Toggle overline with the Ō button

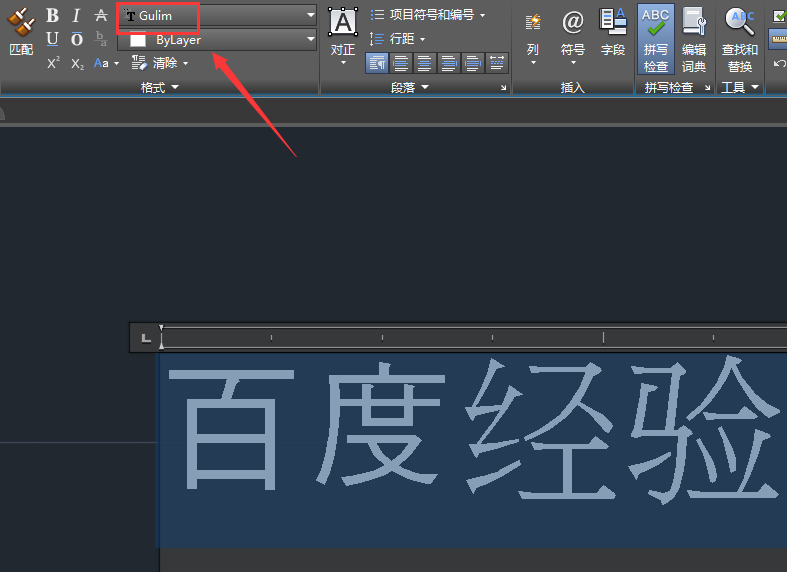[x=76, y=39]
